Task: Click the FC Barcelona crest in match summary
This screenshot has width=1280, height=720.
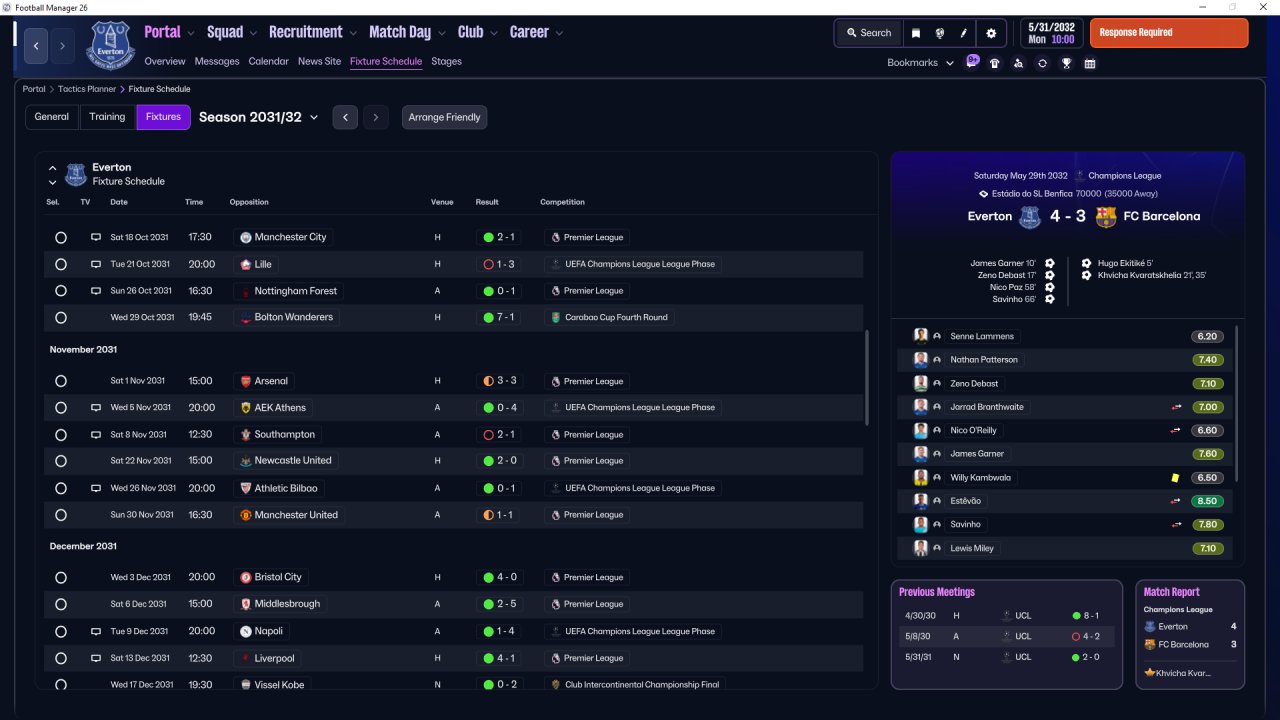Action: (1106, 216)
